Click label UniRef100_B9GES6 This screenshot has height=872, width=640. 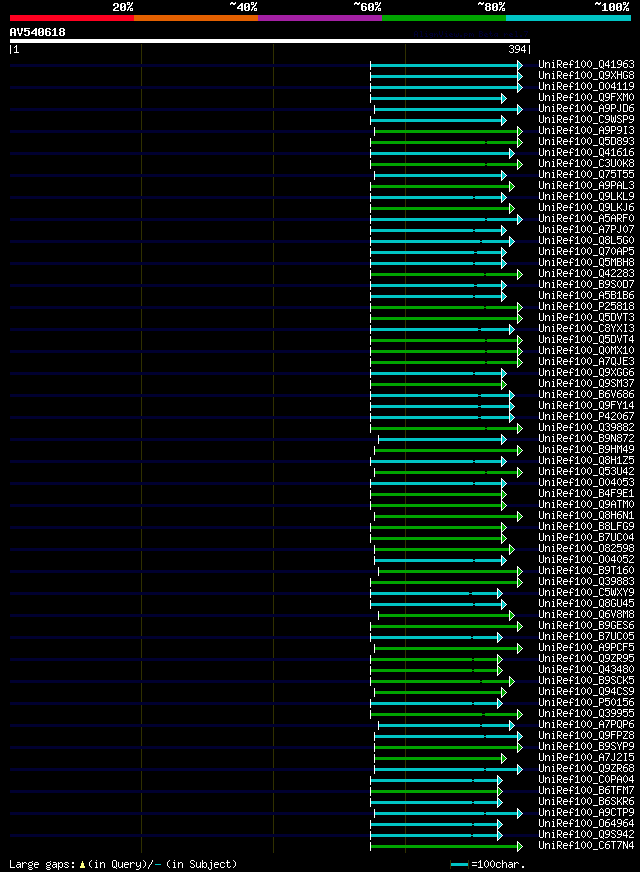point(586,626)
